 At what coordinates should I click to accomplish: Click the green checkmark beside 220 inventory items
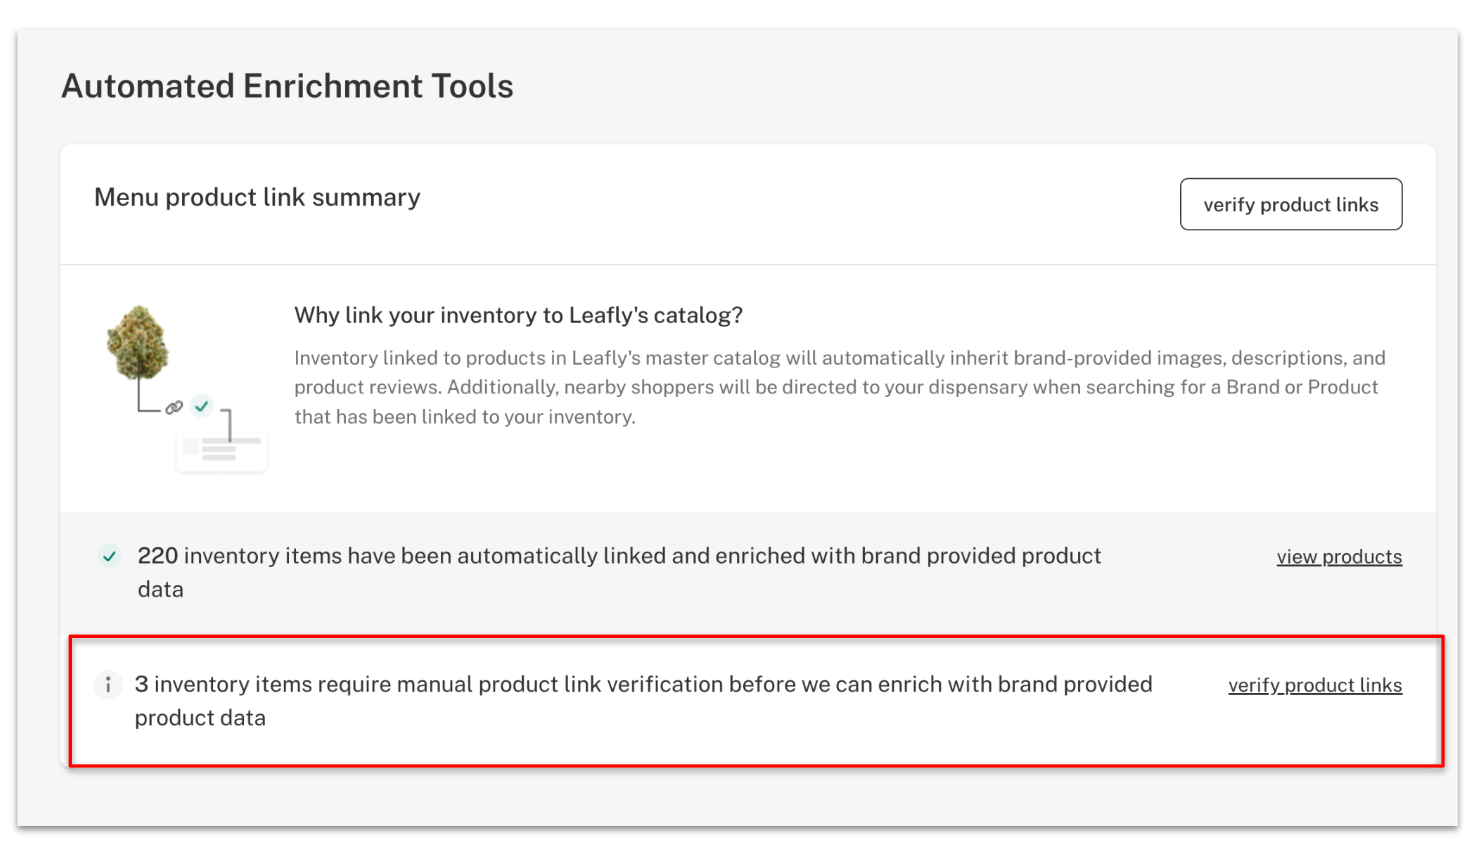(x=110, y=556)
